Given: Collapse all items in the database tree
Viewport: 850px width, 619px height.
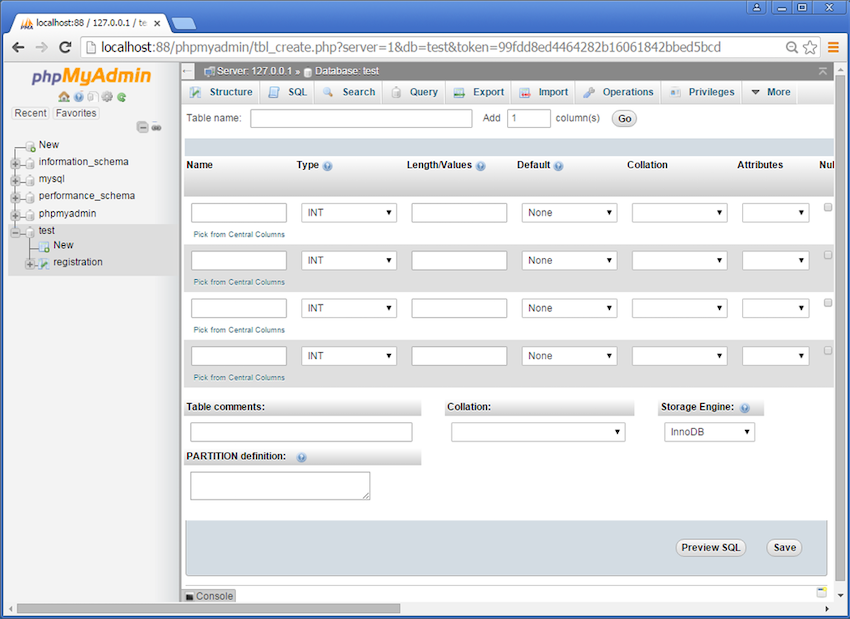Looking at the screenshot, I should point(141,127).
